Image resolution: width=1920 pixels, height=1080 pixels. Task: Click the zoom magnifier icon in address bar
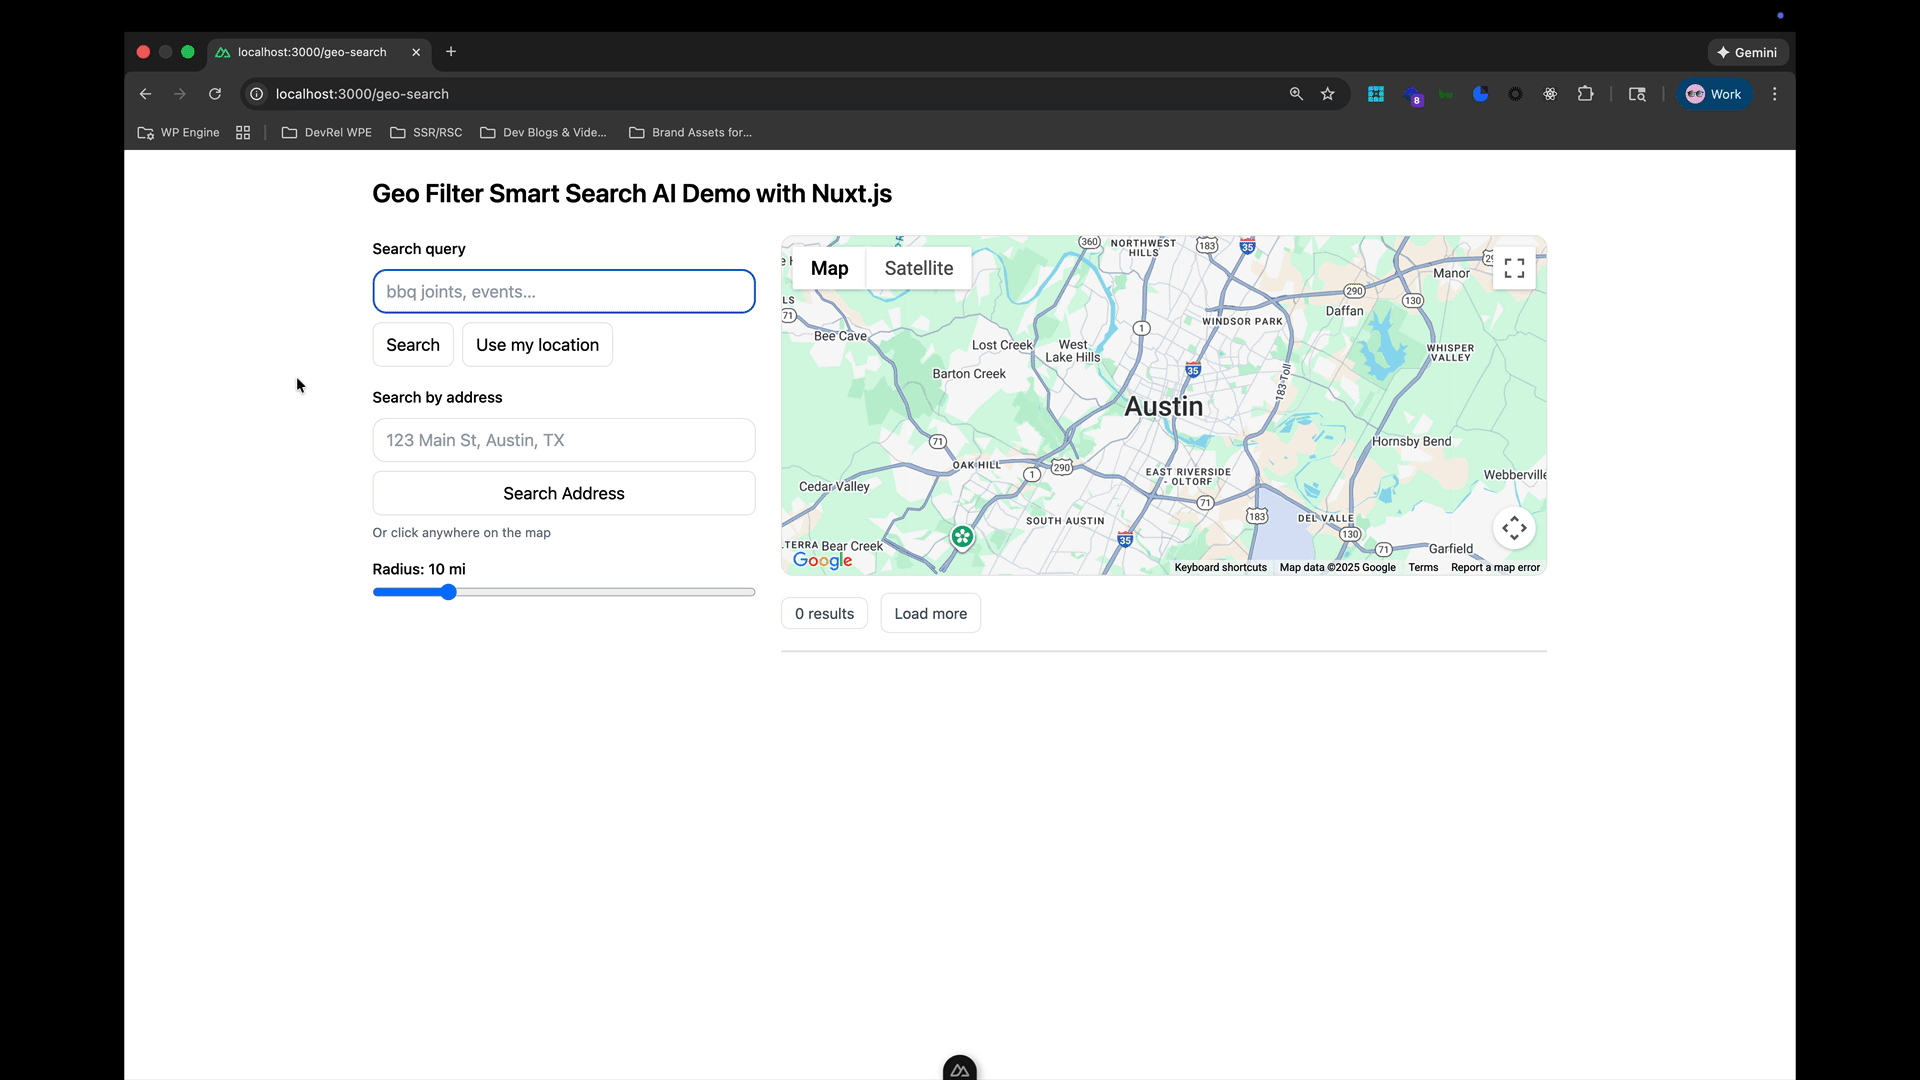pos(1296,94)
